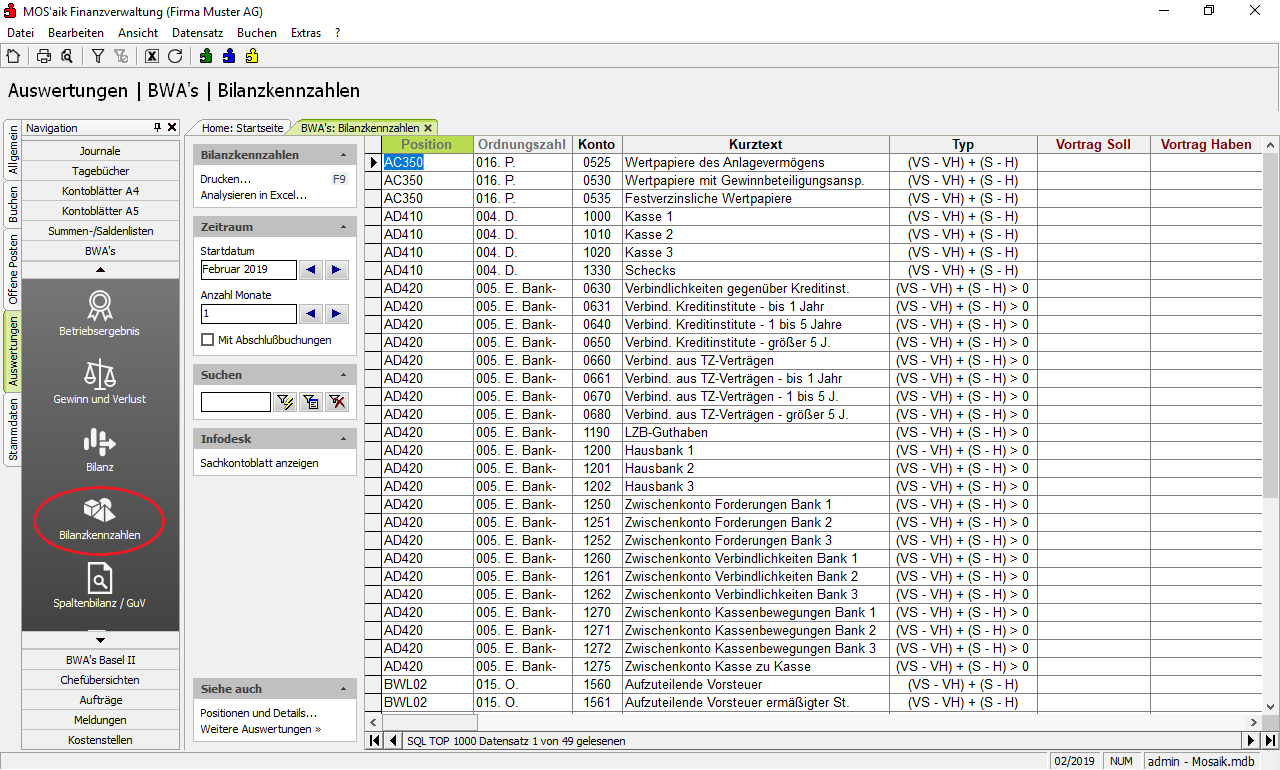Click the printer icon in the toolbar

click(x=44, y=56)
